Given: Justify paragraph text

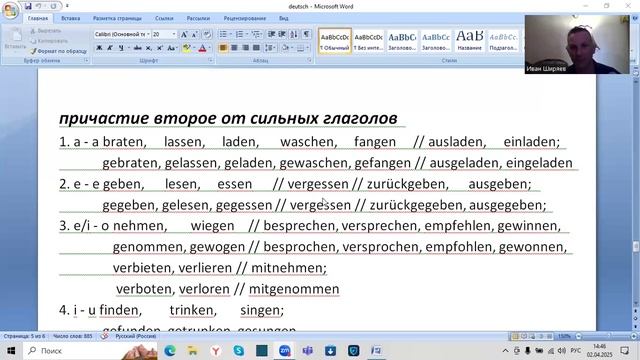Looking at the screenshot, I should coord(256,48).
